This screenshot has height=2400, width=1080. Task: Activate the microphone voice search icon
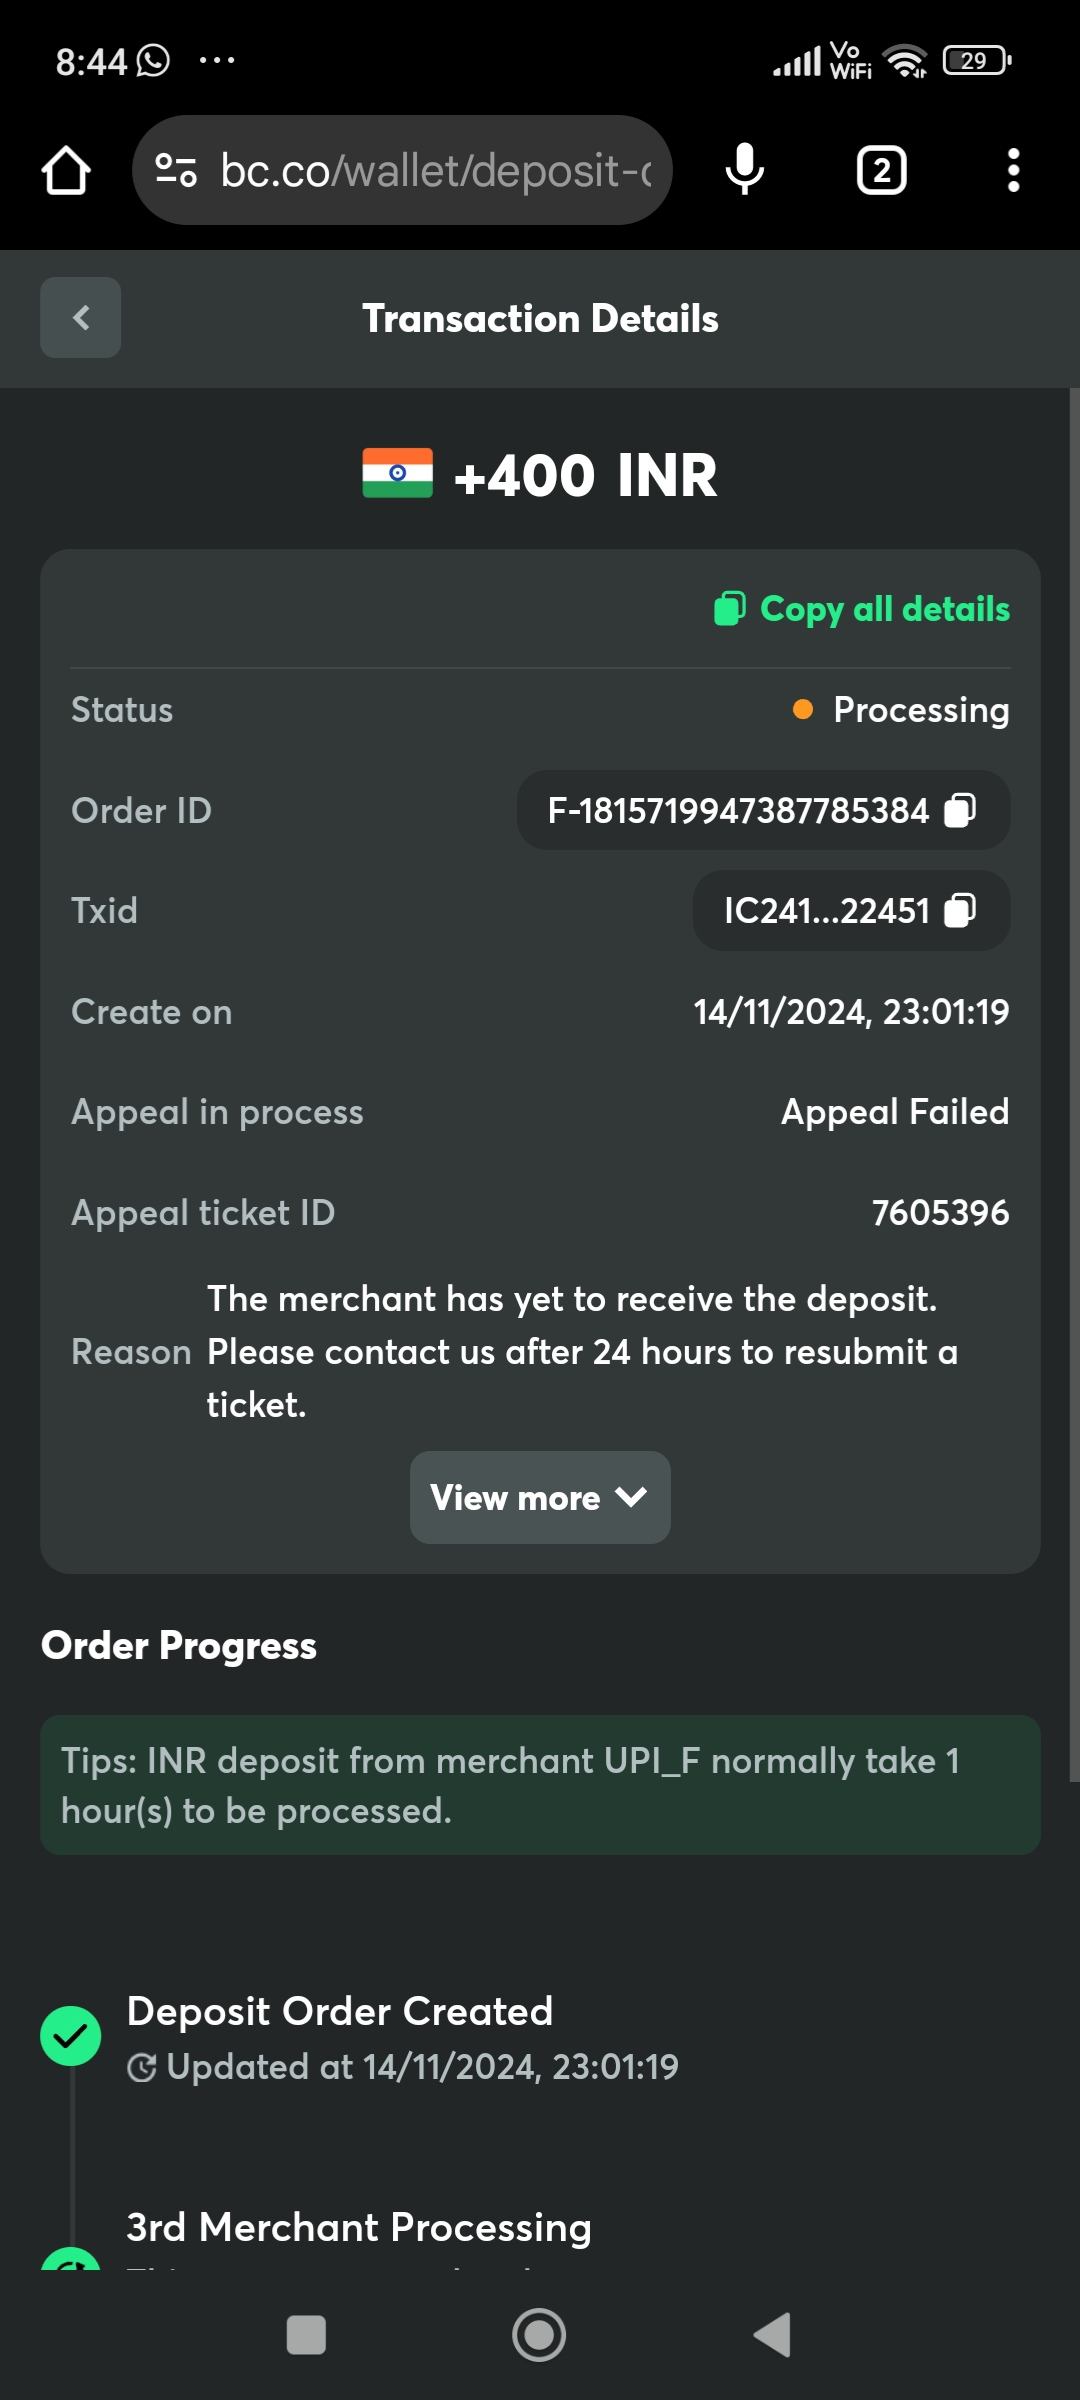tap(744, 170)
